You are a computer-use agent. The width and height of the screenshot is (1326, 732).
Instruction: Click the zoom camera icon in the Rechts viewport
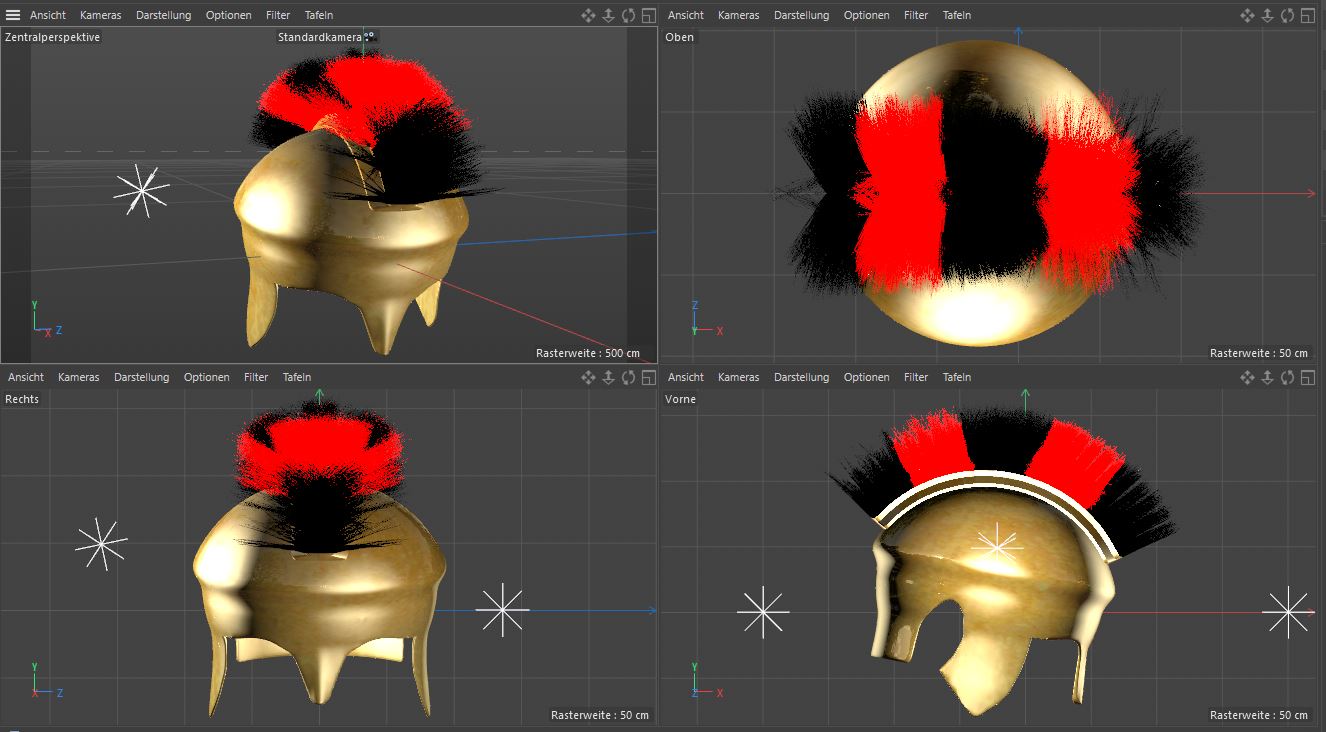[609, 377]
